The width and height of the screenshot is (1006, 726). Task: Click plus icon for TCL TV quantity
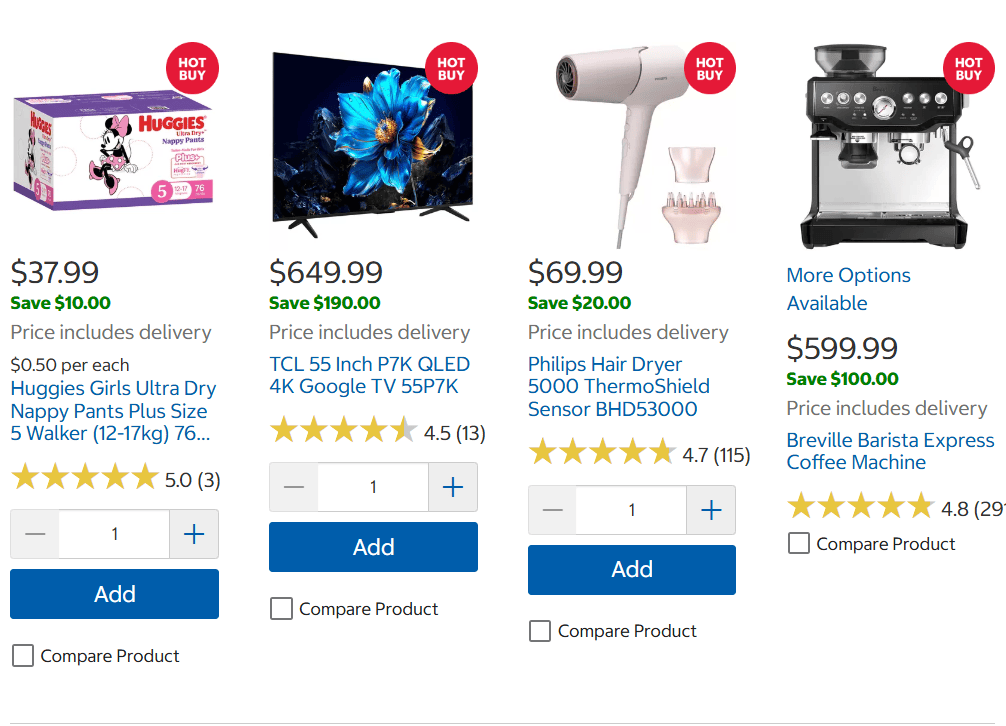(x=453, y=487)
